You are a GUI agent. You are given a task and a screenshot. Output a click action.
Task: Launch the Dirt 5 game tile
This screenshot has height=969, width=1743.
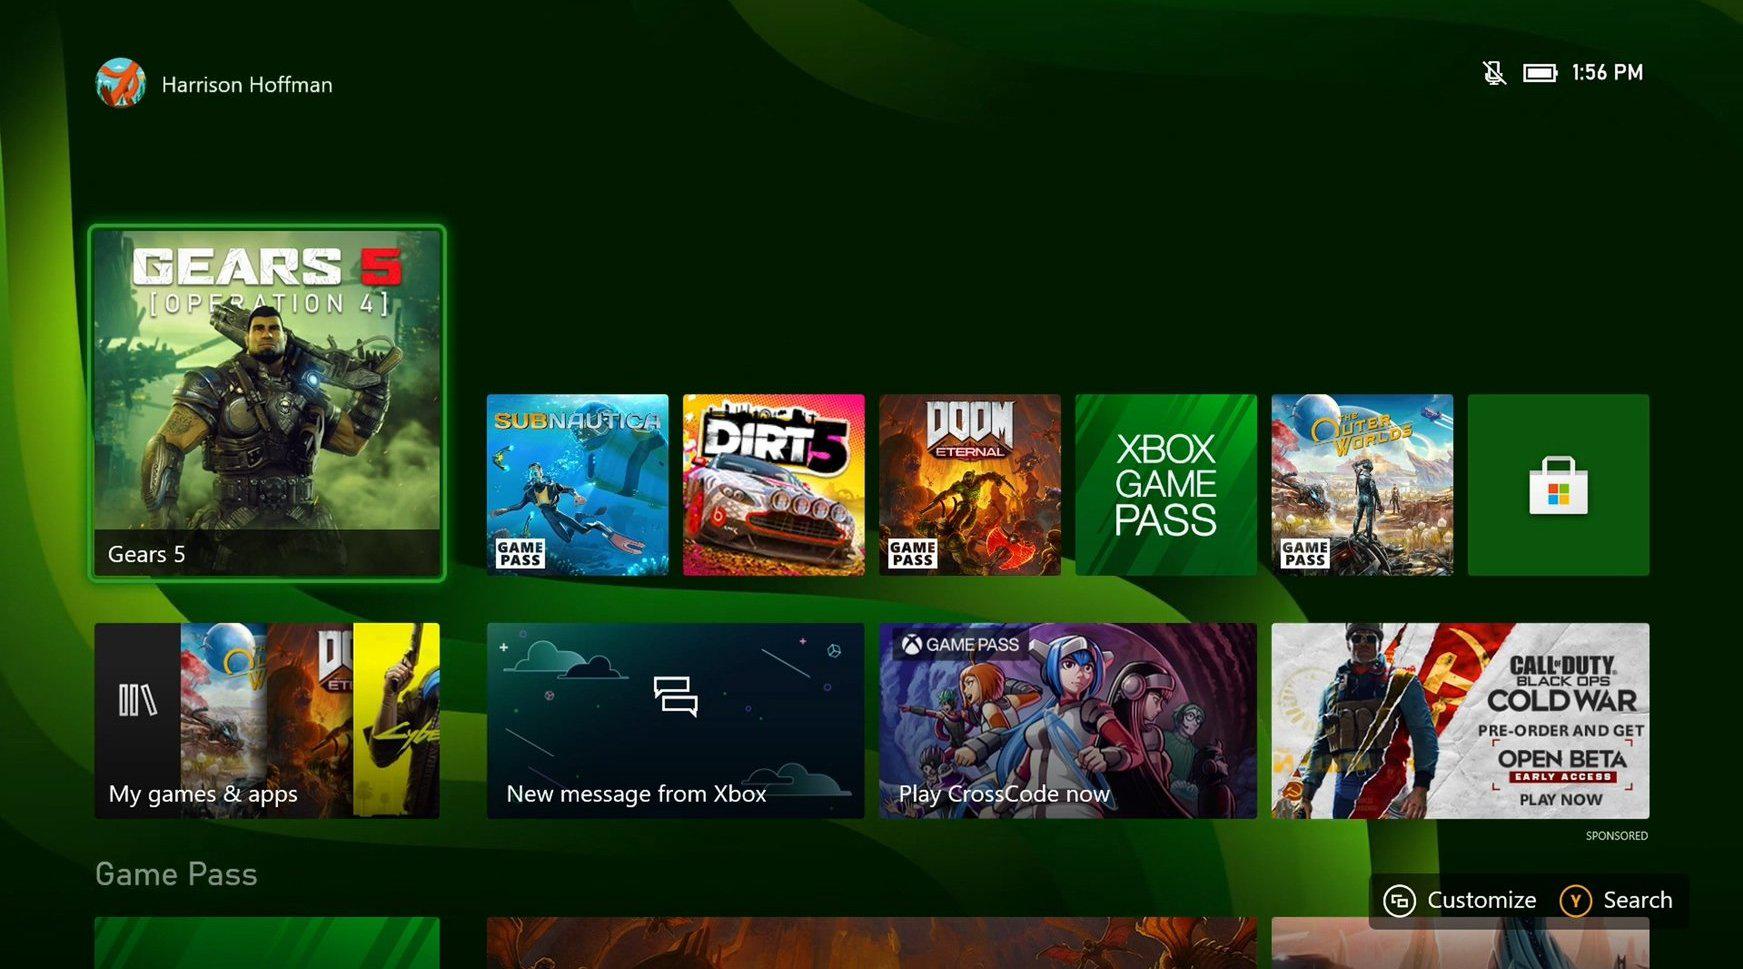coord(773,485)
